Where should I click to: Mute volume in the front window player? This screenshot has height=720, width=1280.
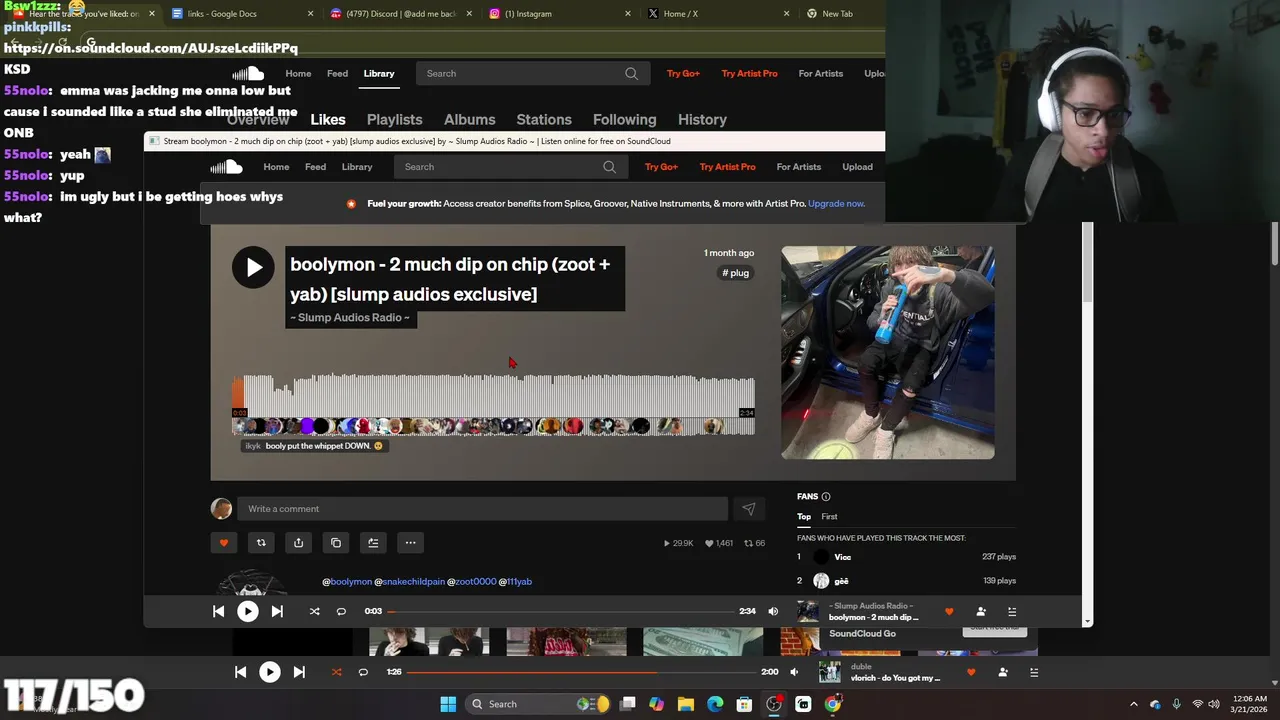773,611
